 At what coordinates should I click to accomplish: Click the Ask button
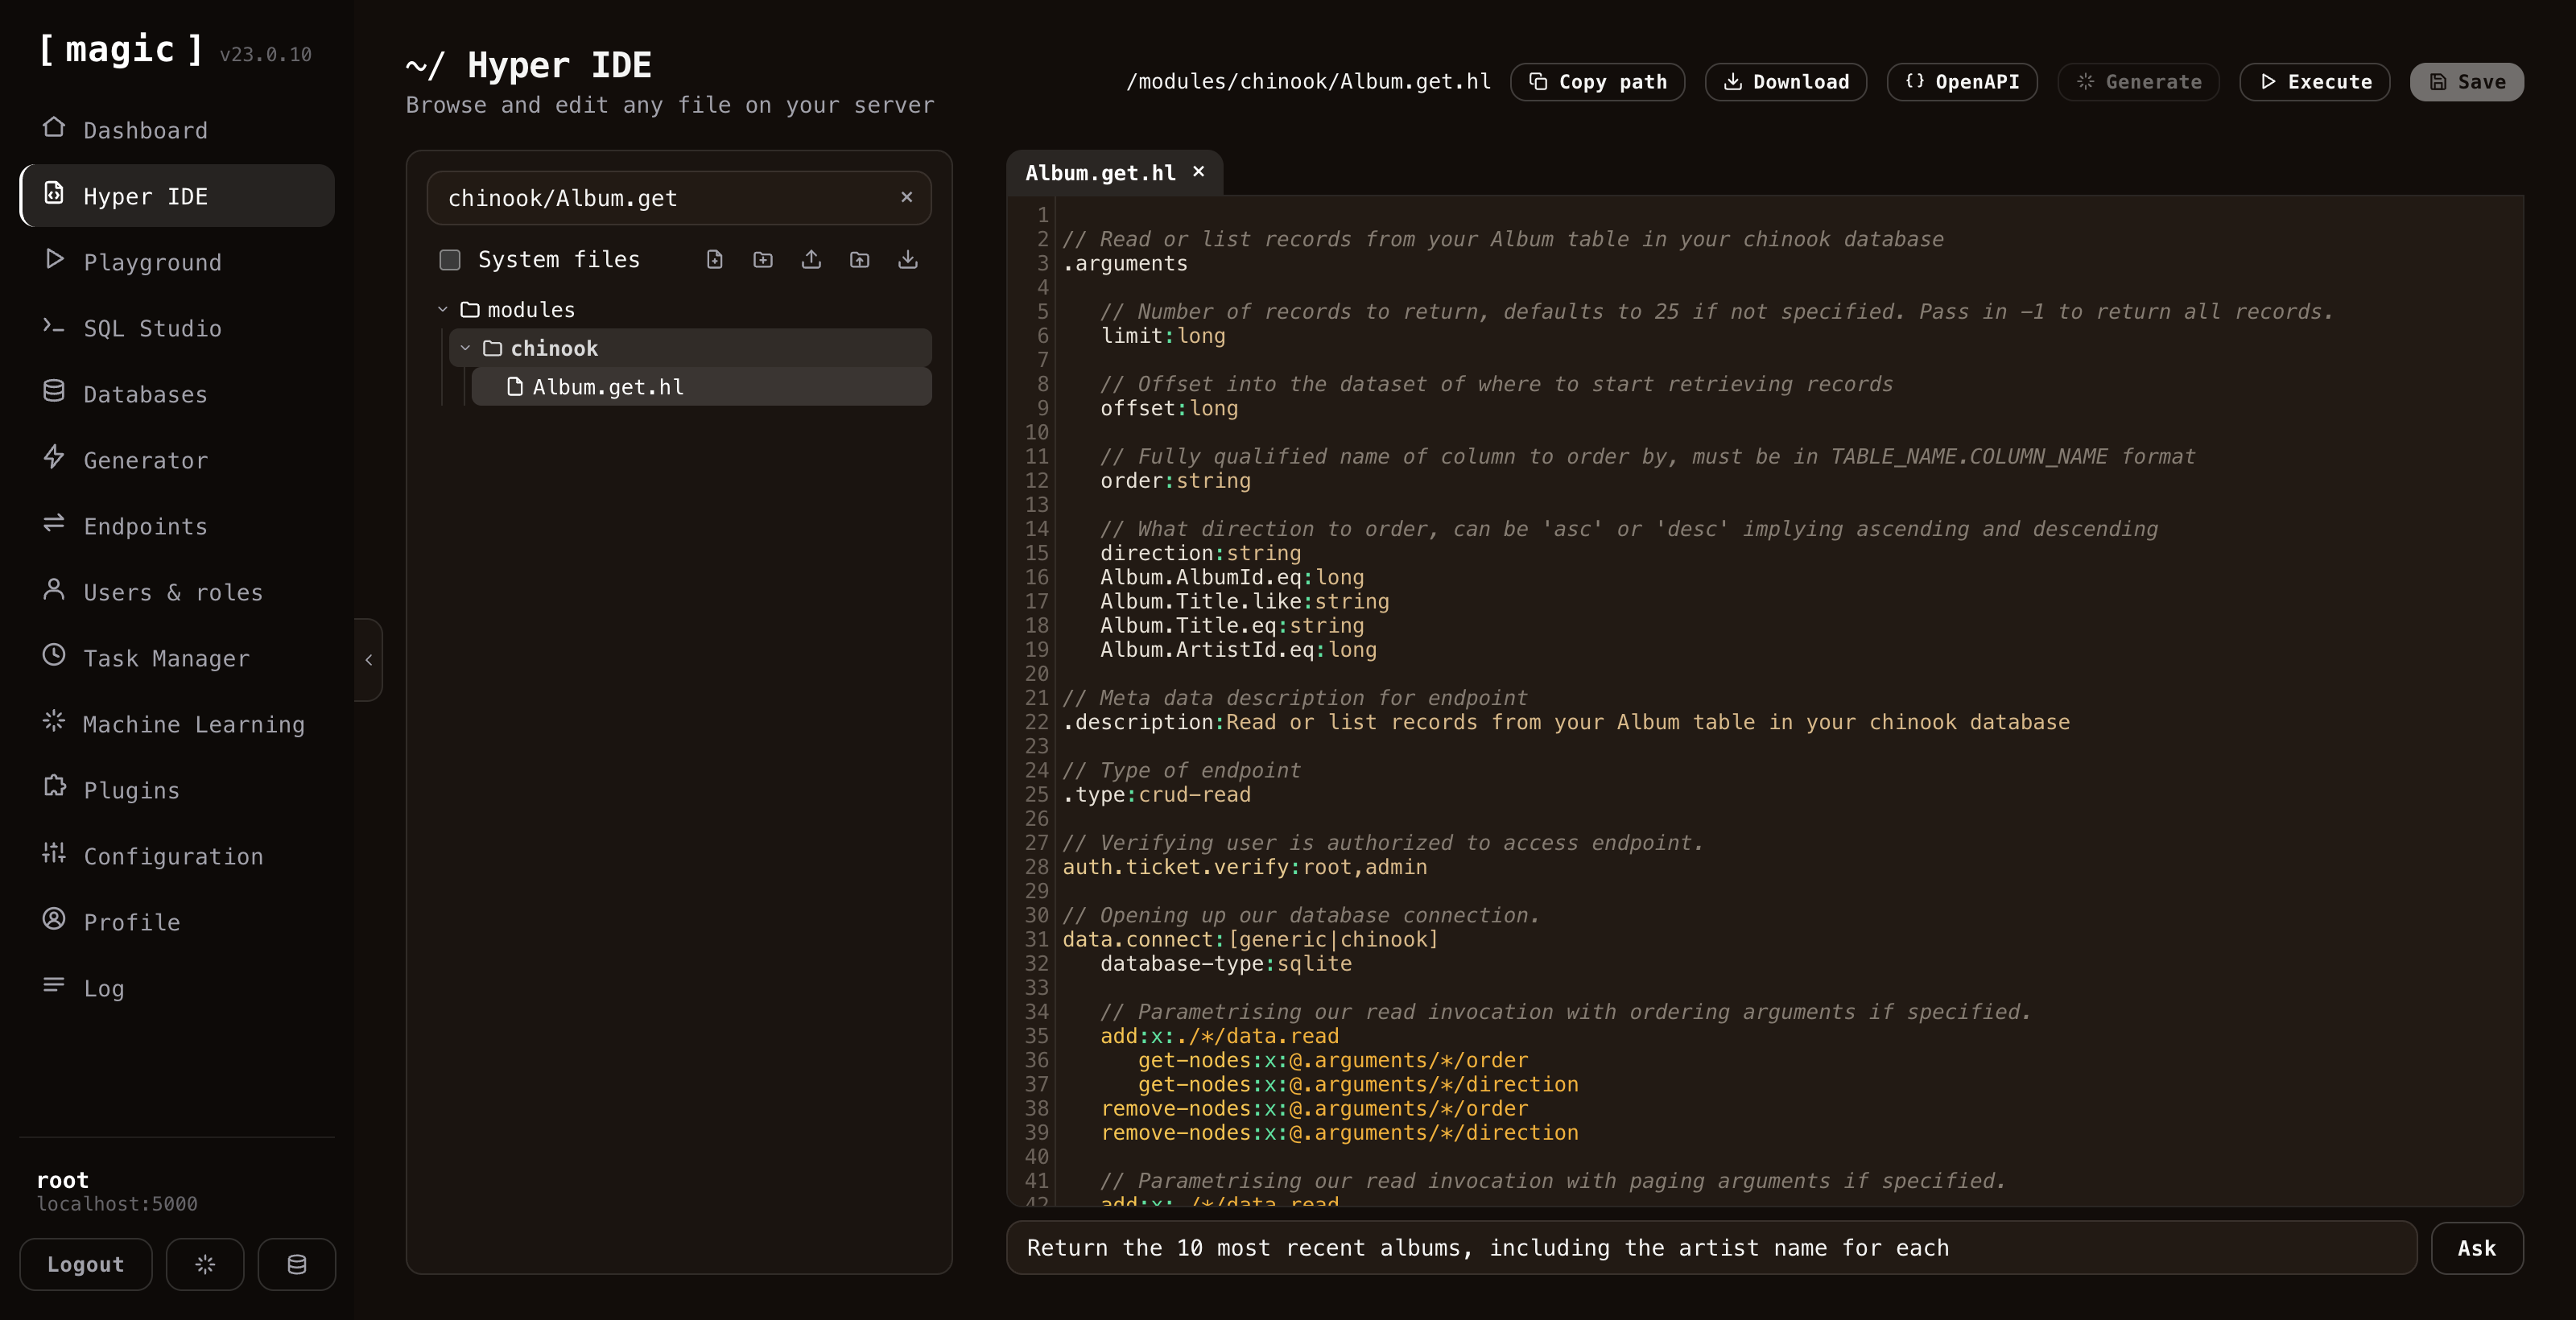tap(2477, 1248)
